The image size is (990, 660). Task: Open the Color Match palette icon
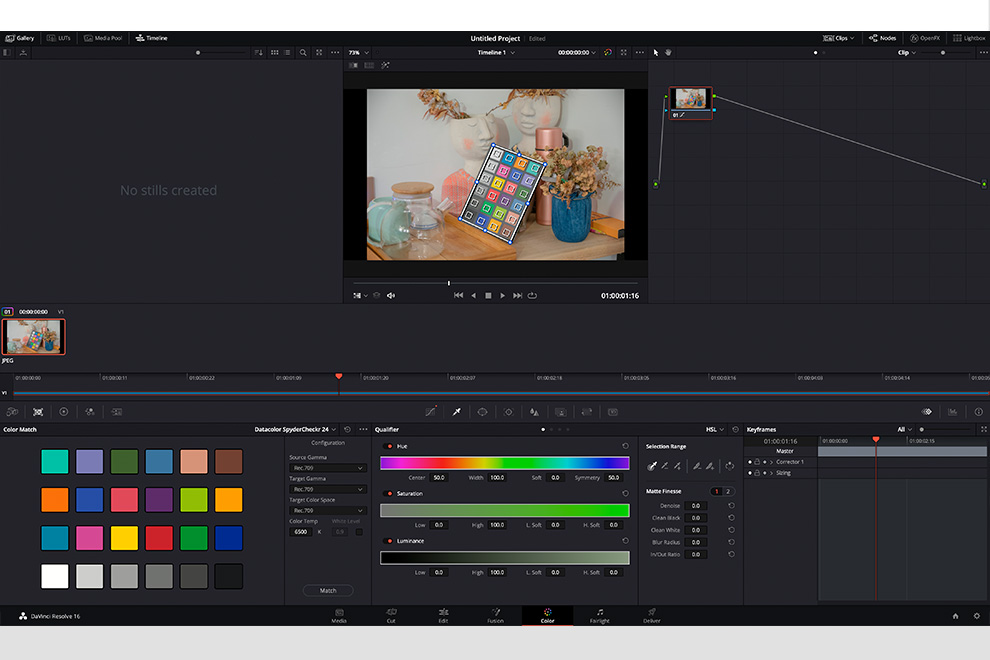pyautogui.click(x=38, y=412)
